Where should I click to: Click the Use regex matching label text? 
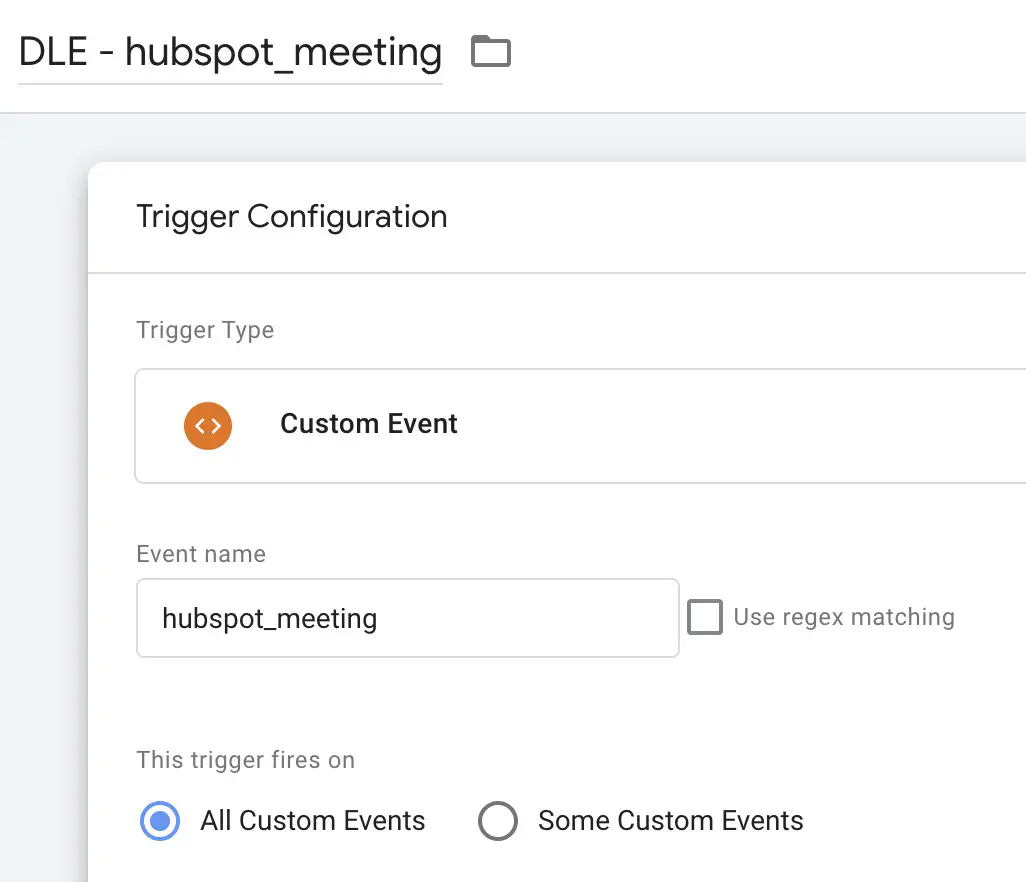click(844, 617)
